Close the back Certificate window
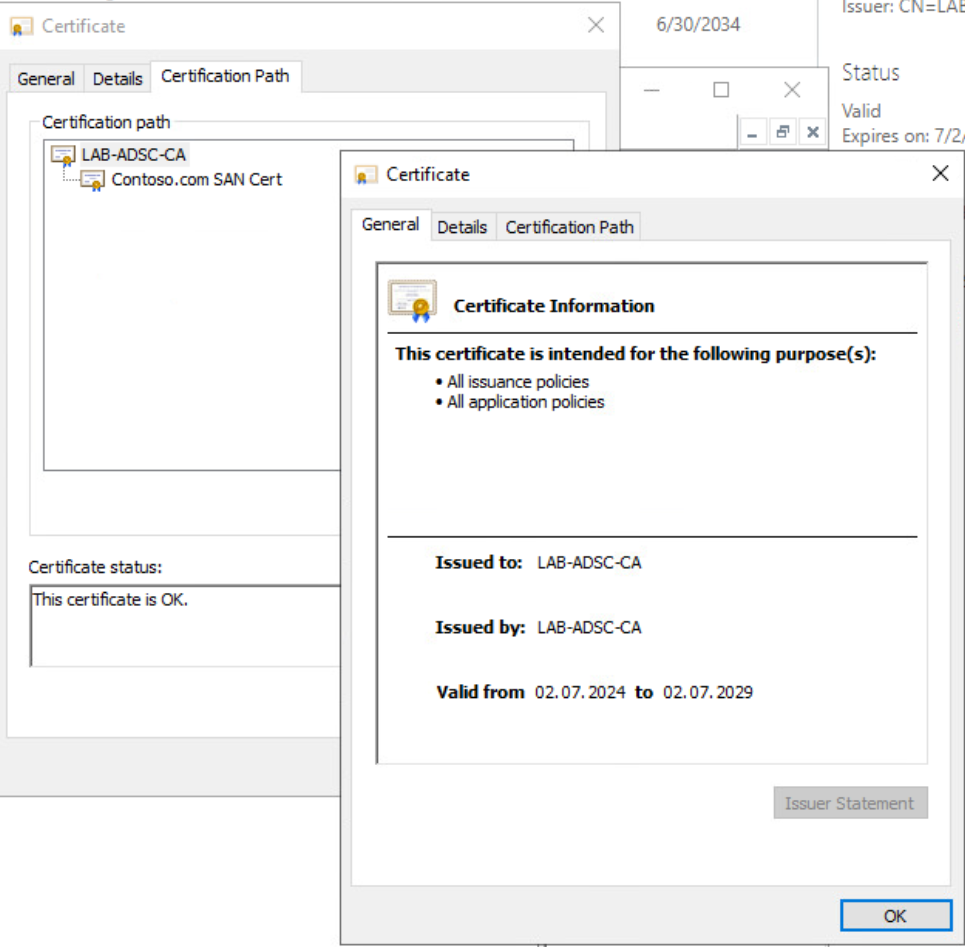This screenshot has height=947, width=965. click(x=596, y=25)
